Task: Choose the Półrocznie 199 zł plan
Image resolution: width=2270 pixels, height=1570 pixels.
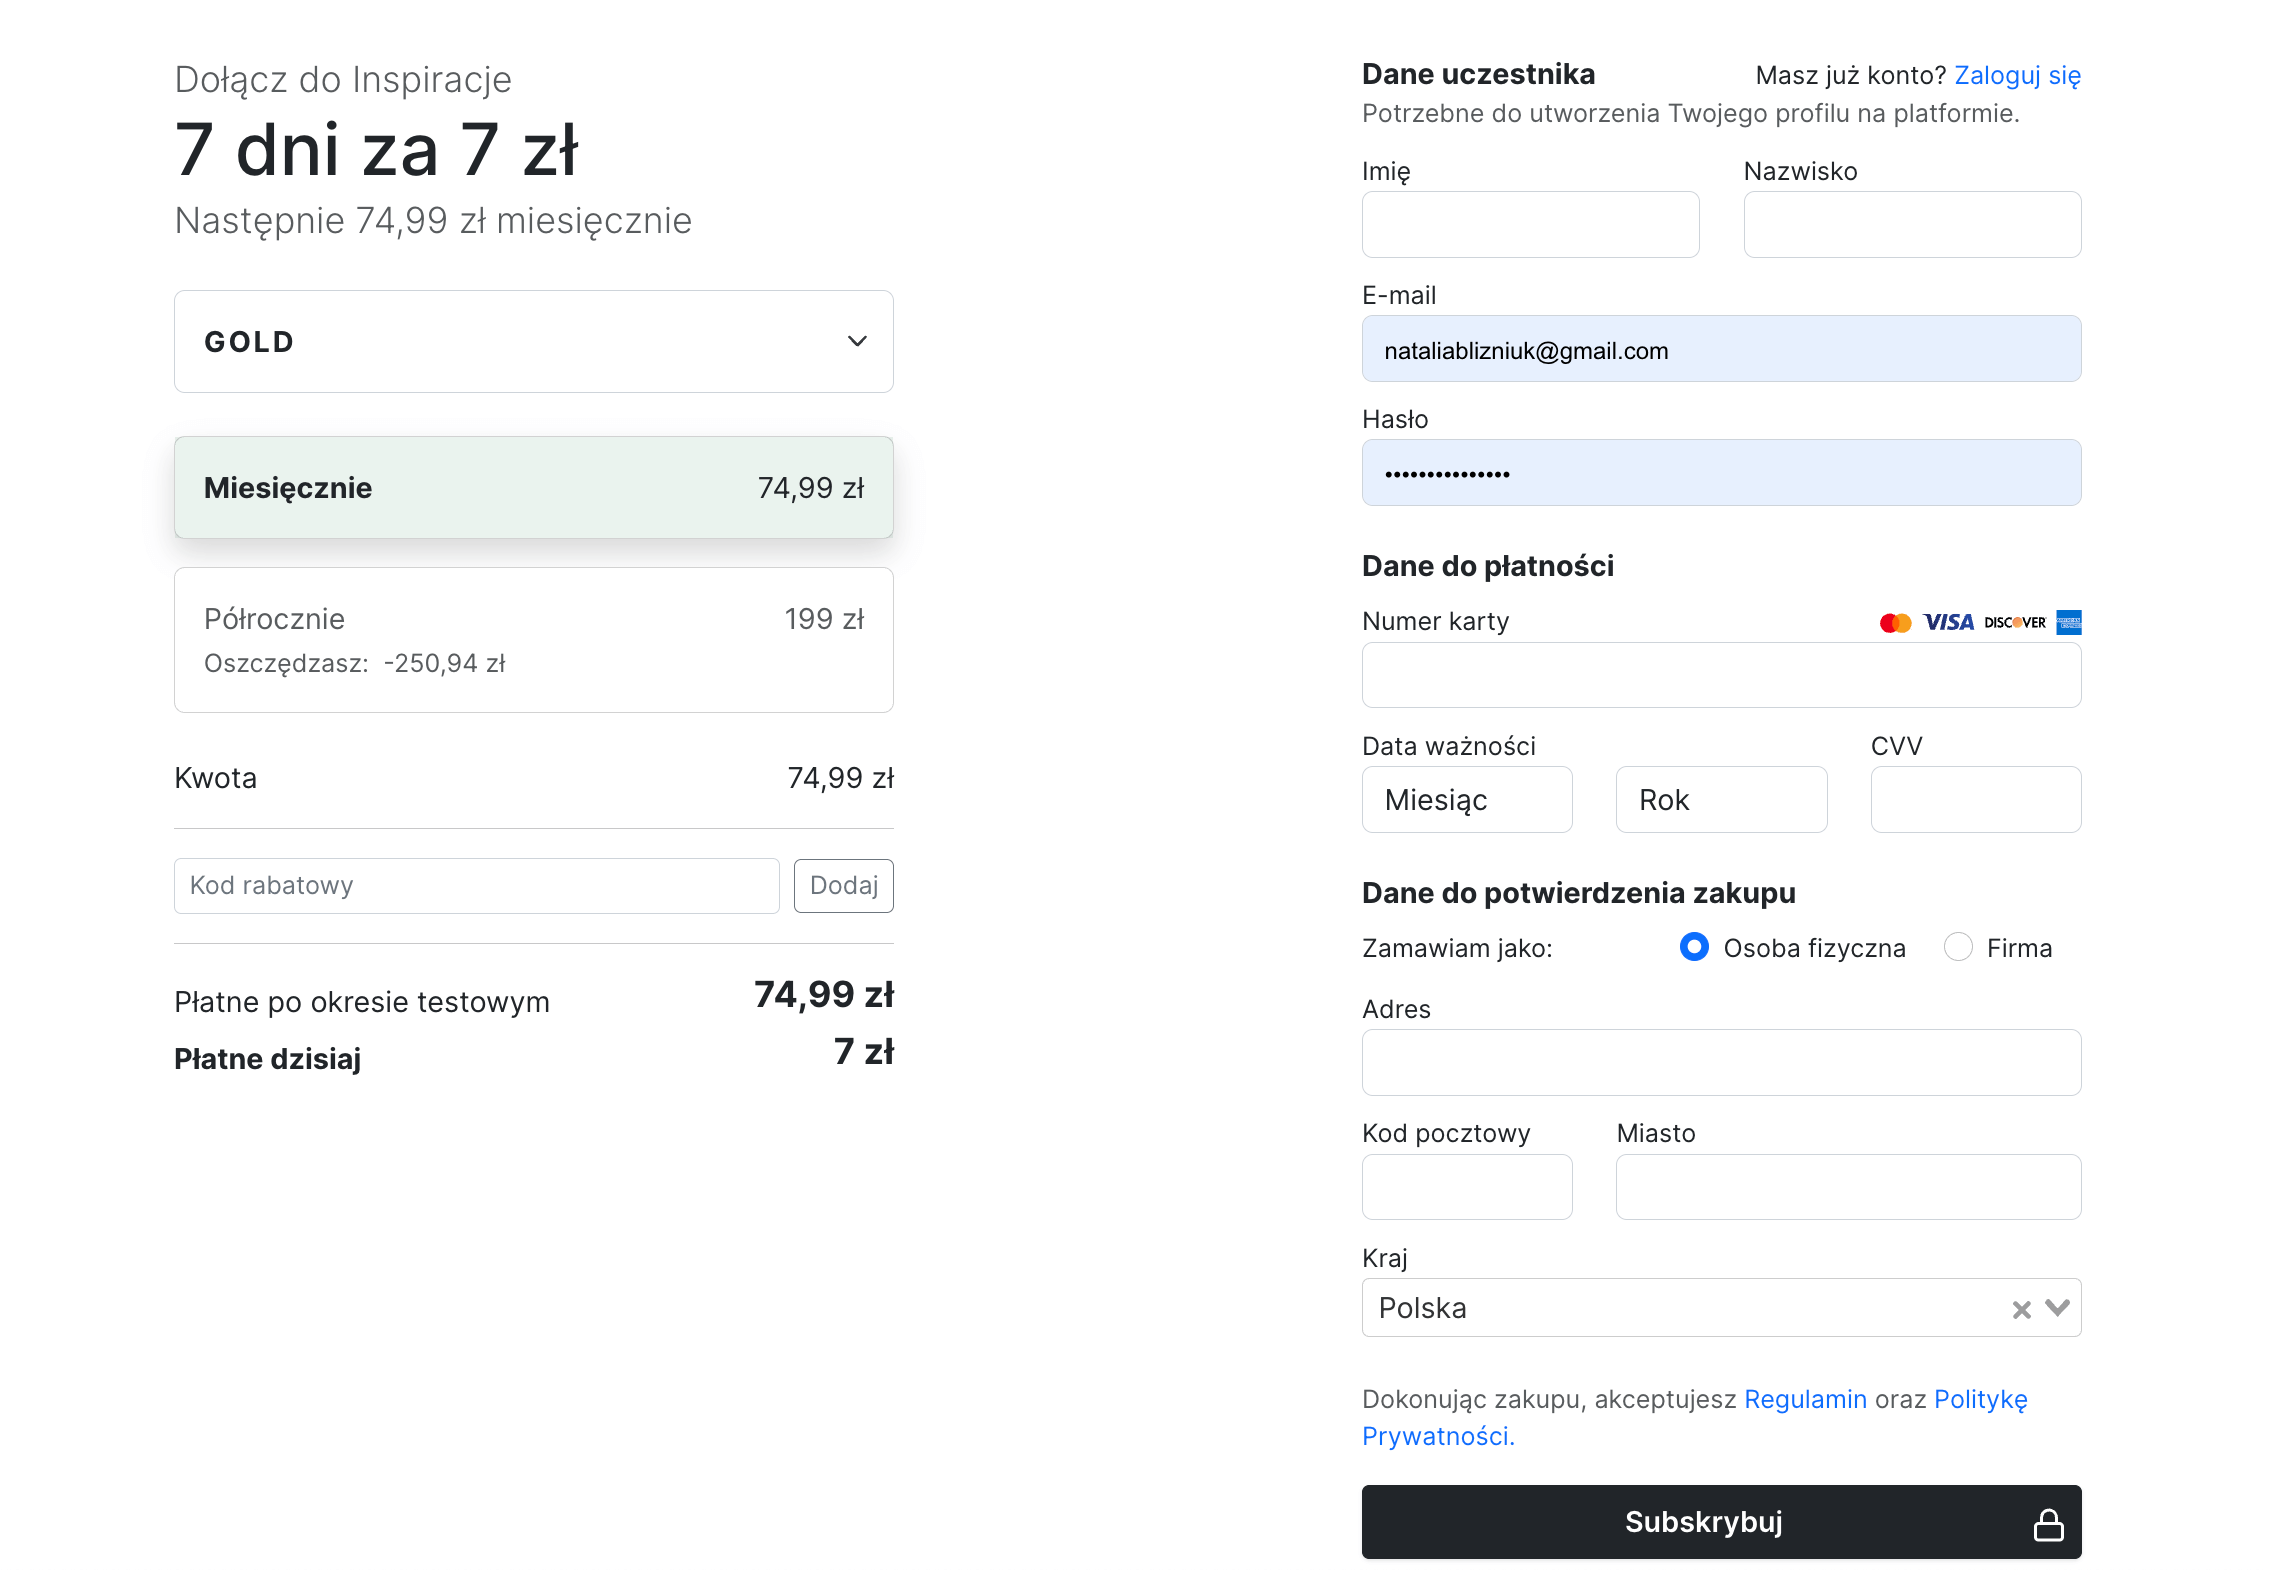Action: click(533, 640)
